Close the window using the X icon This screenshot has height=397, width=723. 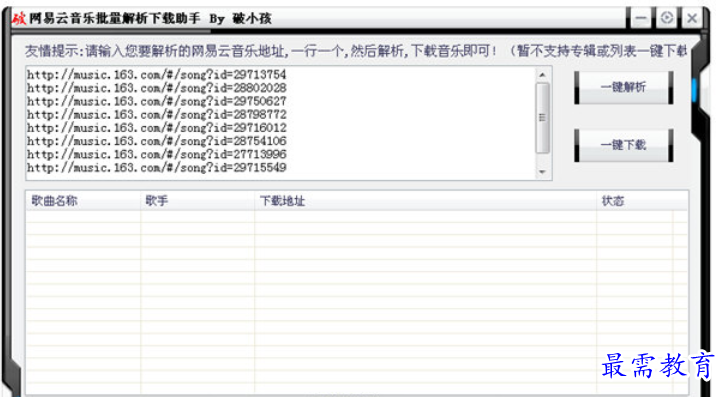pos(692,18)
